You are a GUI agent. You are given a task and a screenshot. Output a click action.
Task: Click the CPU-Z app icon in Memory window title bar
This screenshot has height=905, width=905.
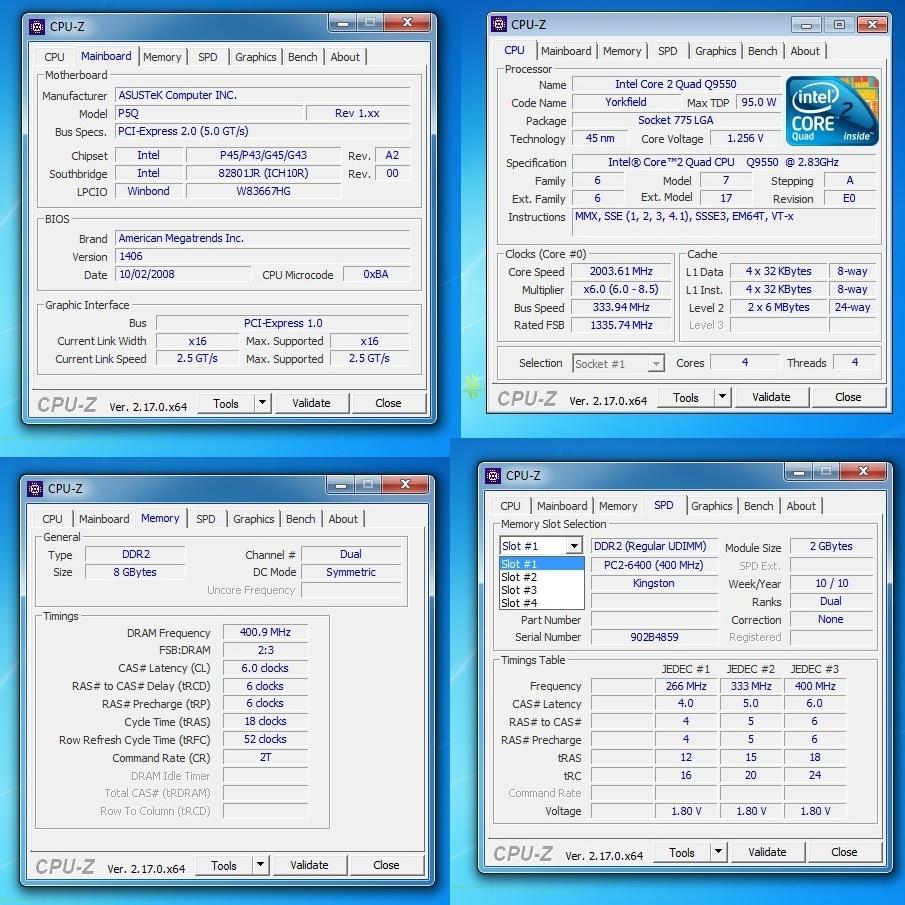tap(35, 489)
